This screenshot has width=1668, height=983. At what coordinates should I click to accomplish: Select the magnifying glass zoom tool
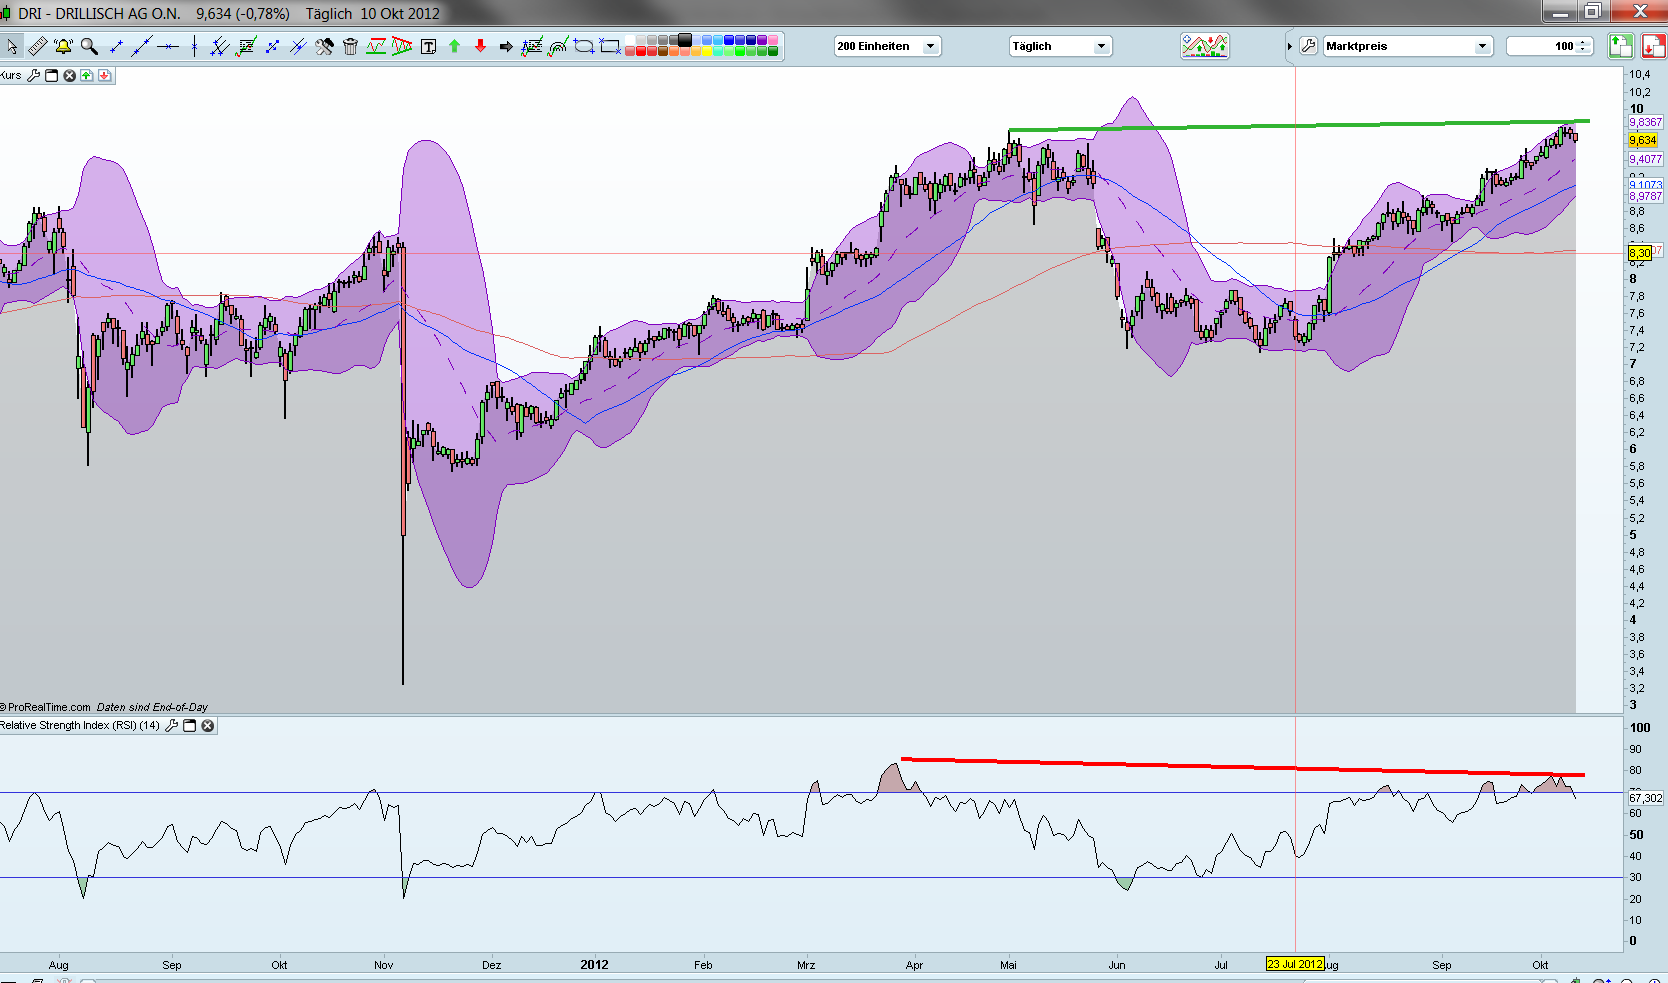pos(89,46)
